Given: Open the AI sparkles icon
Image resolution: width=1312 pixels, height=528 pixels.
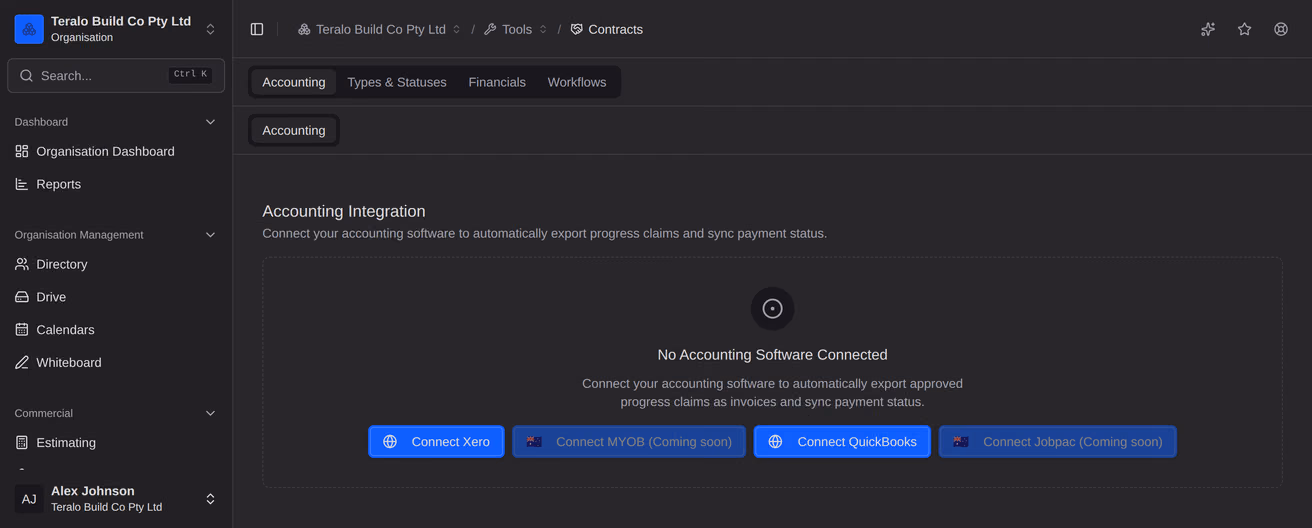Looking at the screenshot, I should (x=1208, y=29).
